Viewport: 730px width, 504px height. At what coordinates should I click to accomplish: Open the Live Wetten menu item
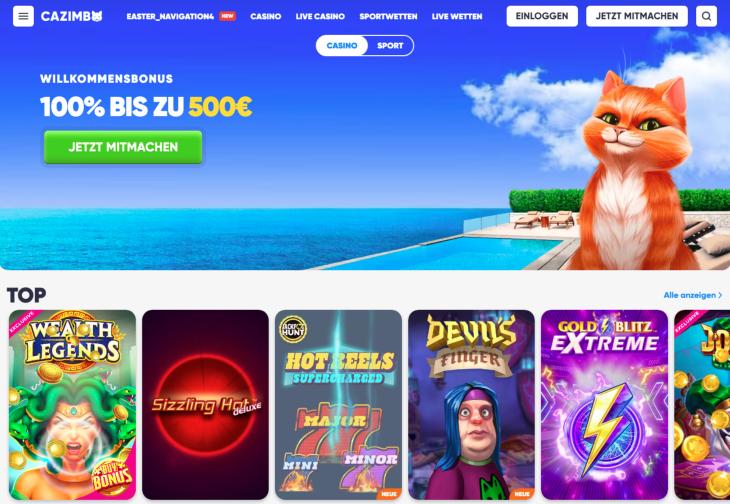(x=457, y=16)
